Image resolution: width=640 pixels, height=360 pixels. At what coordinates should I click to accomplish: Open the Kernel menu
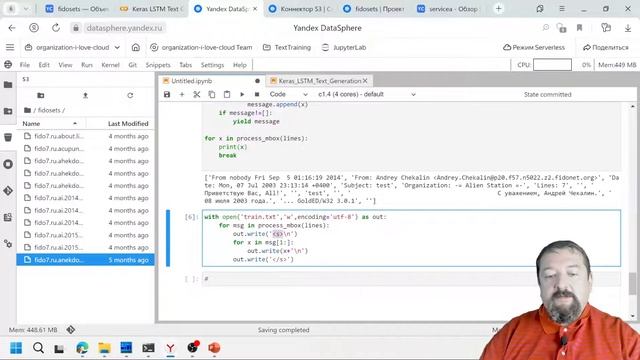(x=111, y=65)
